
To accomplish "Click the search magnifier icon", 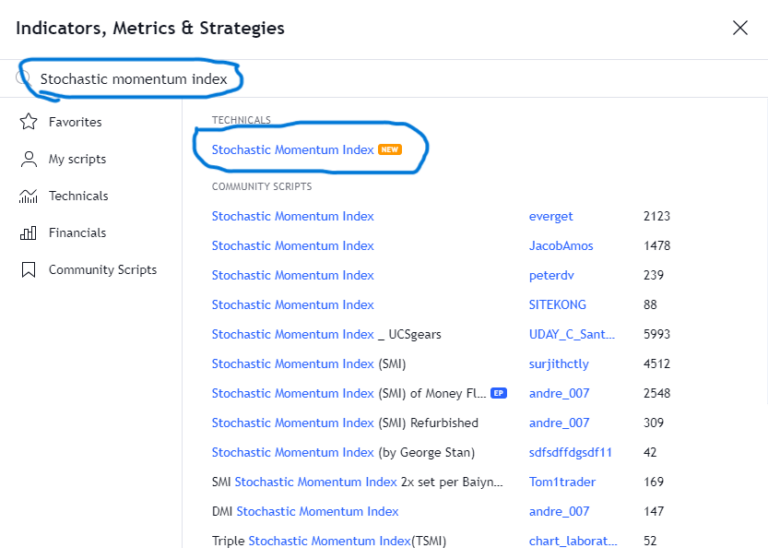I will coord(24,78).
